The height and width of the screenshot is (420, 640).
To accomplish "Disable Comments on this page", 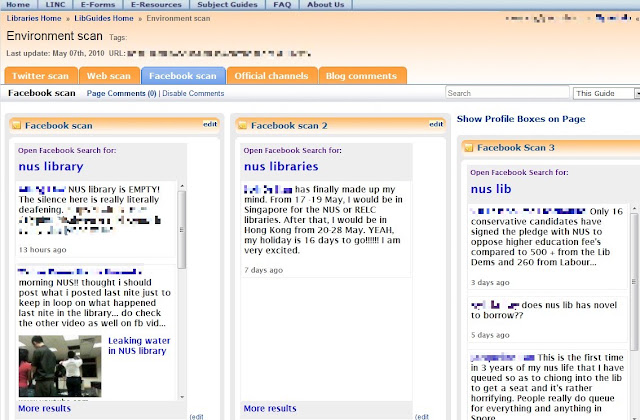I will click(193, 93).
